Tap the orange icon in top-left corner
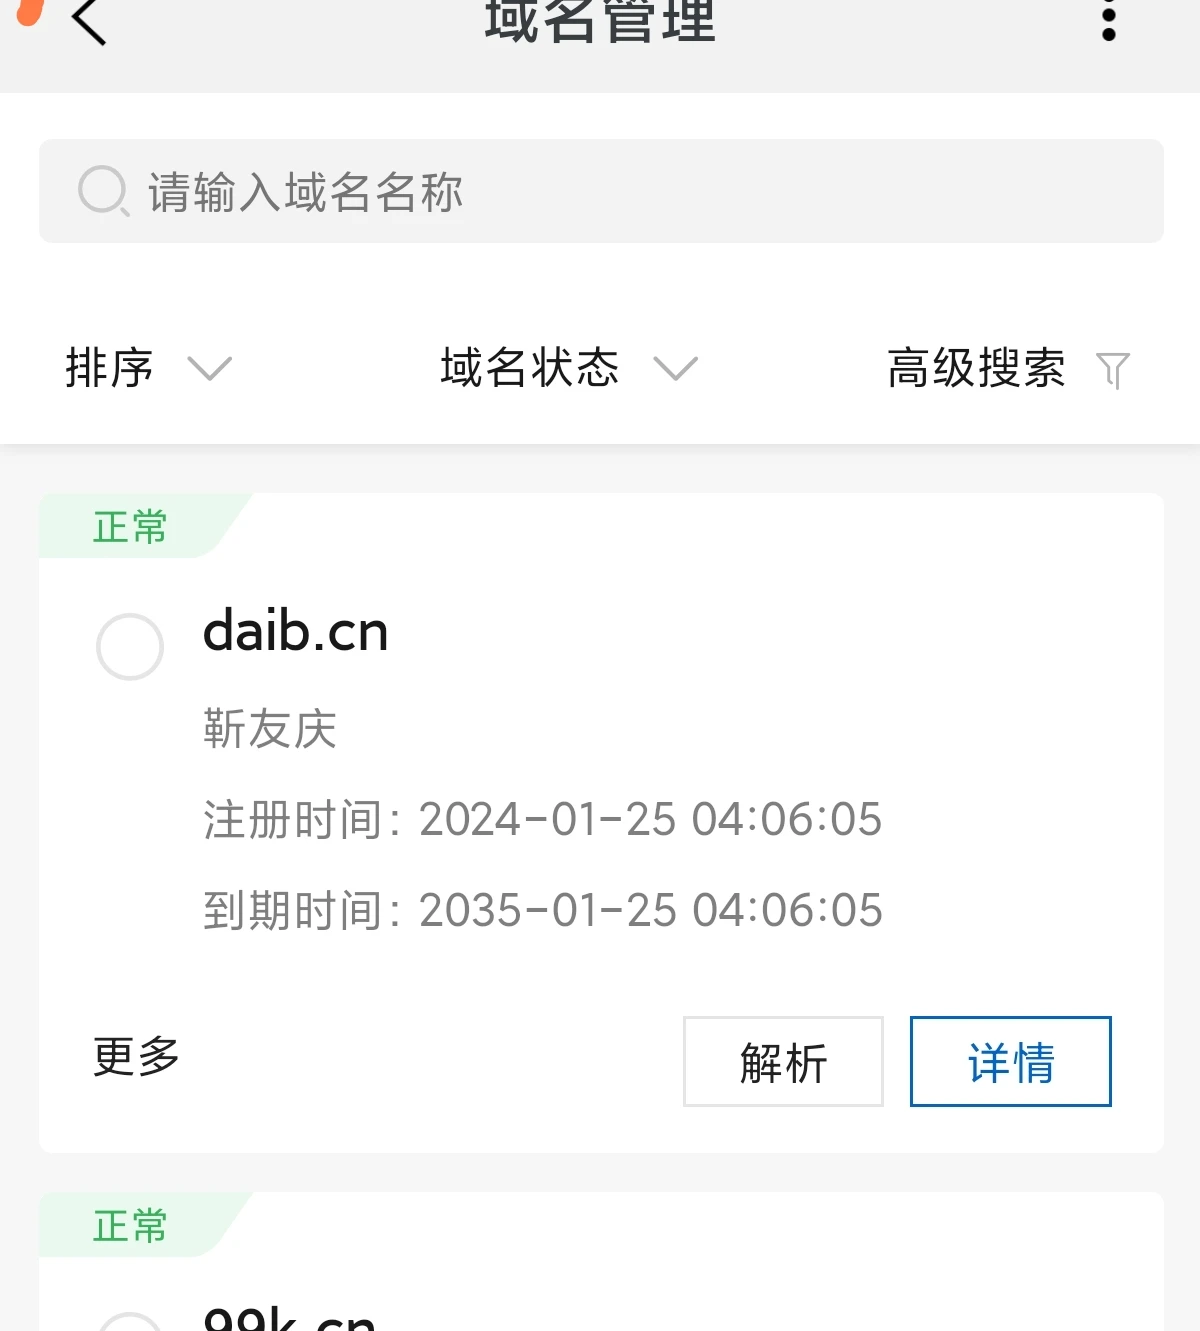Viewport: 1200px width, 1331px height. tap(31, 10)
